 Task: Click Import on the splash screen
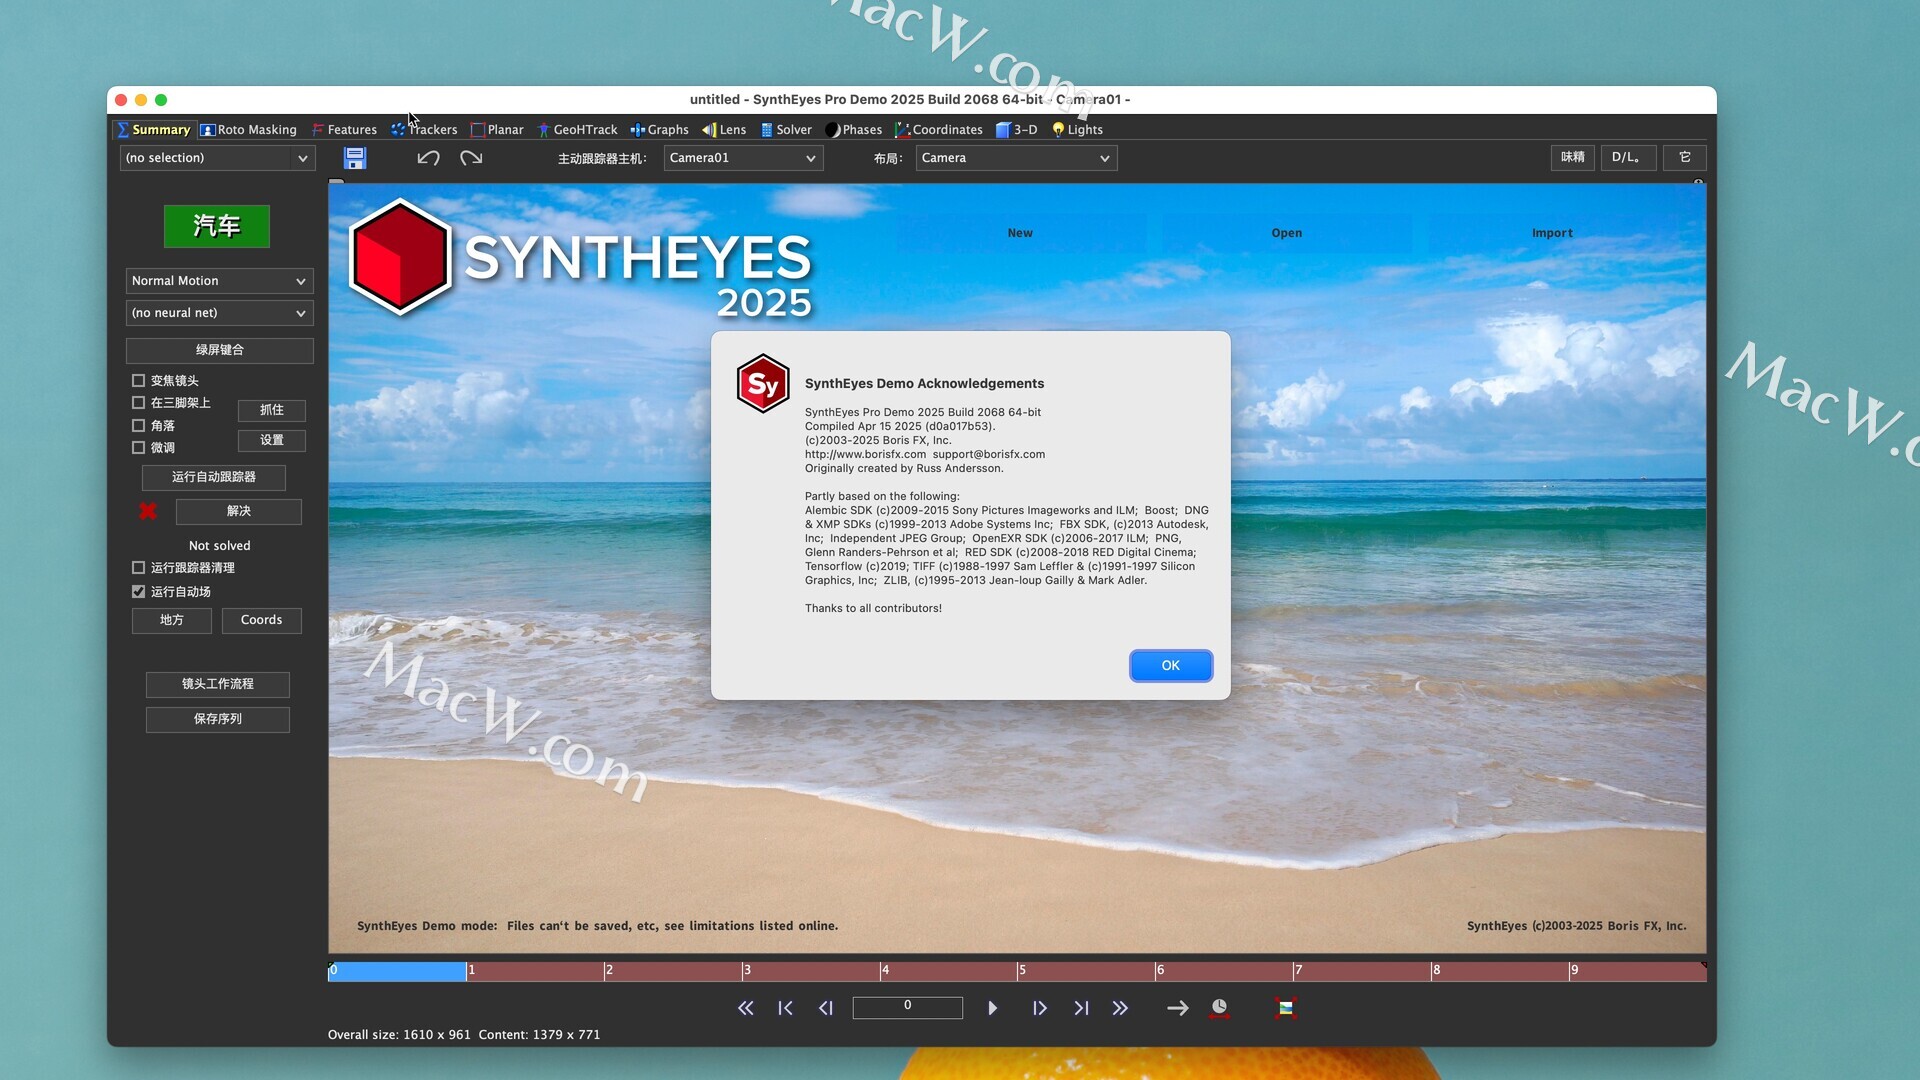1552,233
